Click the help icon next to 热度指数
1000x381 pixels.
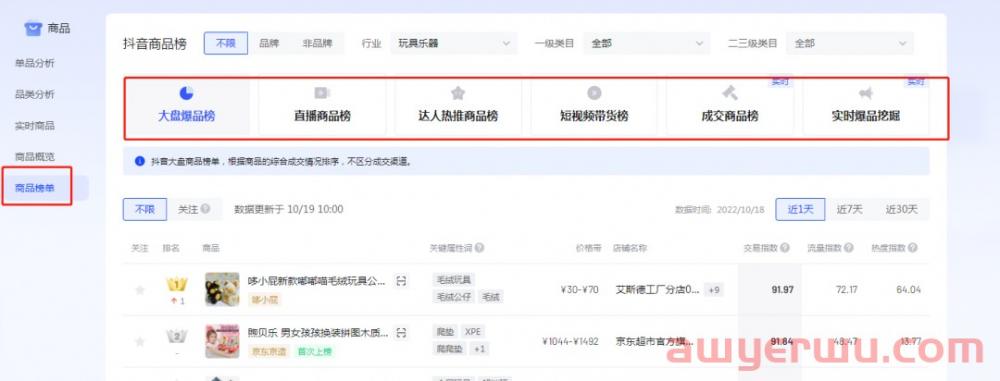pyautogui.click(x=913, y=248)
